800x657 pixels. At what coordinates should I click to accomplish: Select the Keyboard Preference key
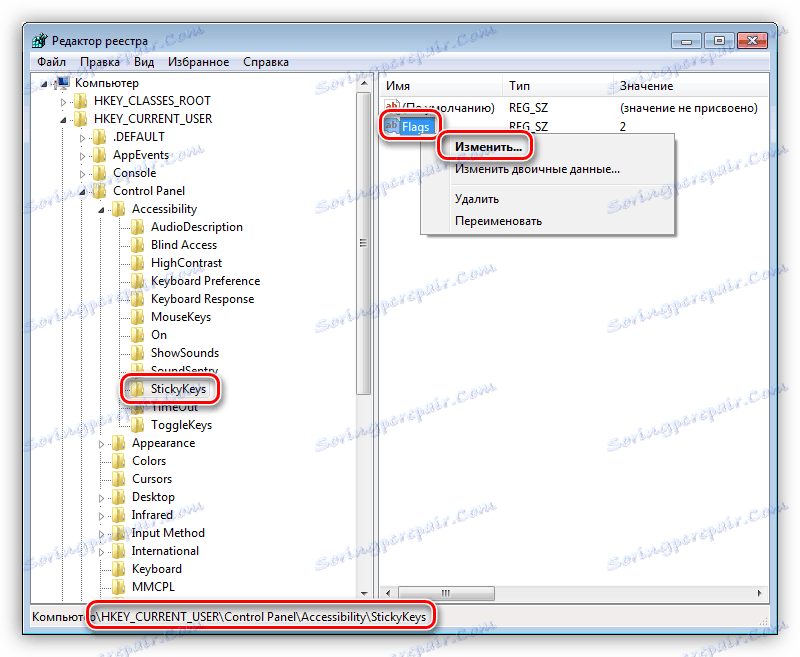[x=205, y=281]
